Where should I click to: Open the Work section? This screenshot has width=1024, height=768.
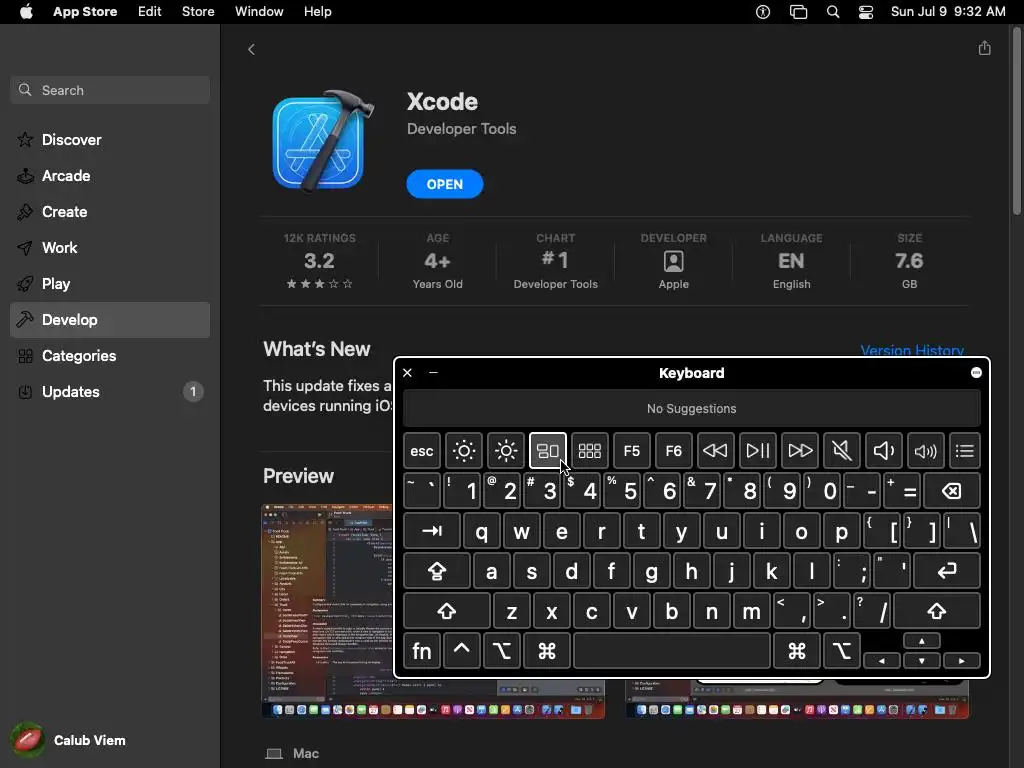(110, 248)
